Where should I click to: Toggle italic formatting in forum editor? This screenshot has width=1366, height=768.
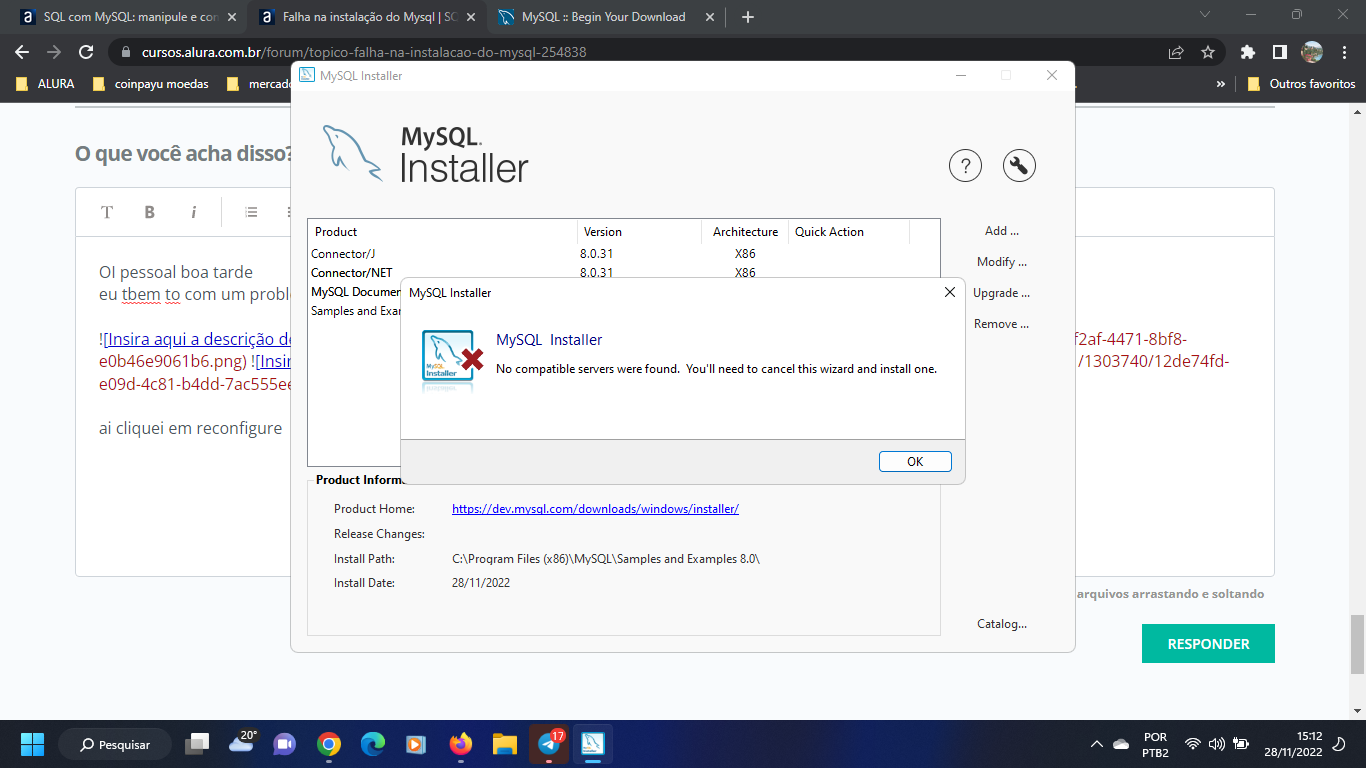coord(194,212)
